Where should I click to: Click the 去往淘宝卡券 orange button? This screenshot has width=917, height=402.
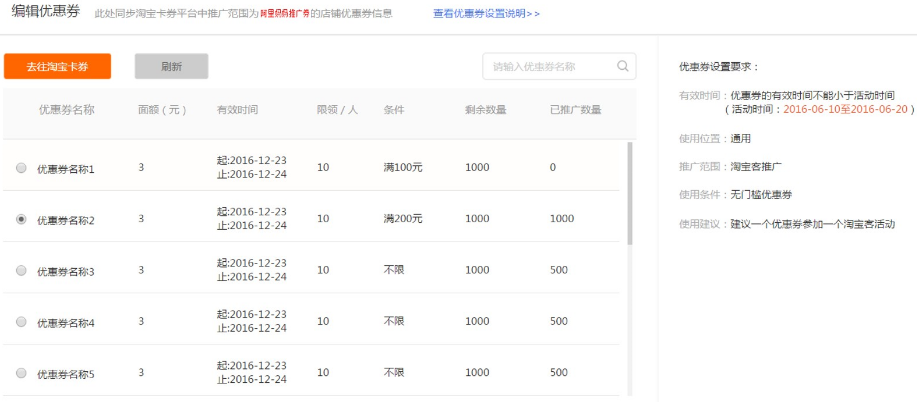57,66
